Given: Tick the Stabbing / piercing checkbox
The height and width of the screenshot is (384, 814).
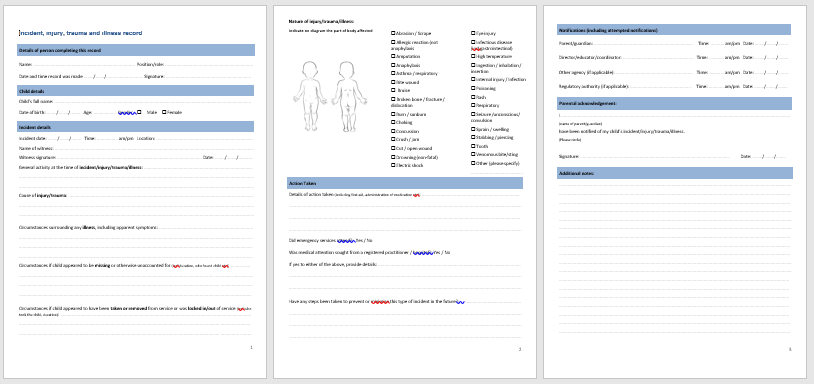Looking at the screenshot, I should pyautogui.click(x=473, y=138).
